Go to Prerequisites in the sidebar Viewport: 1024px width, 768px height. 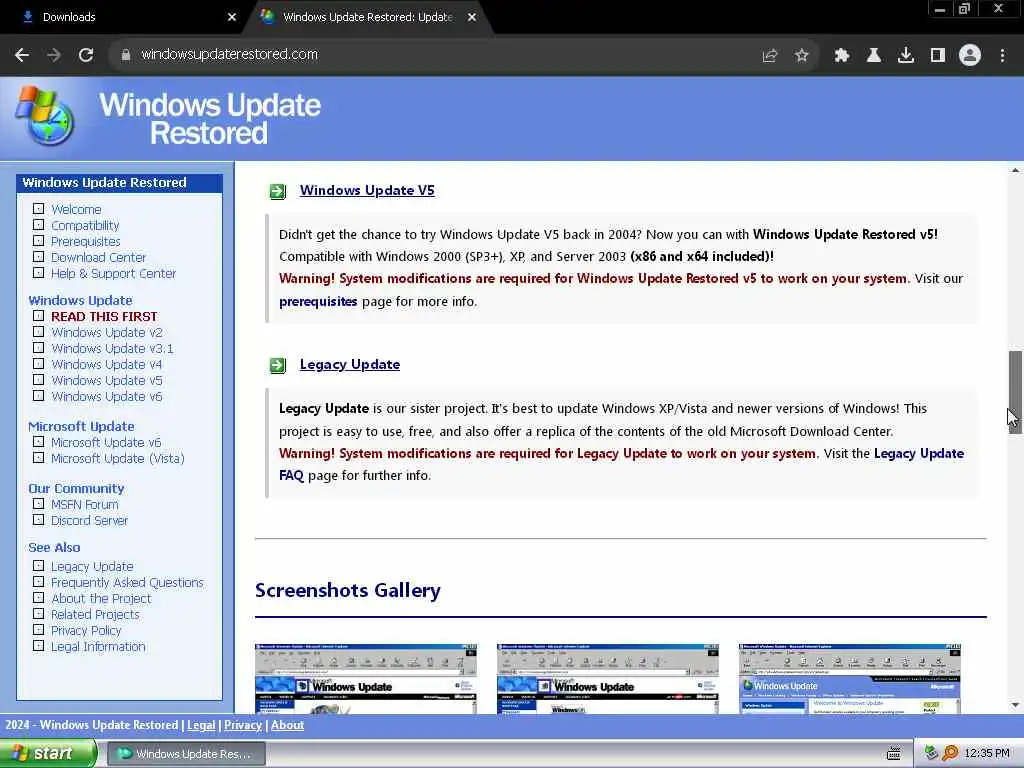click(x=86, y=242)
